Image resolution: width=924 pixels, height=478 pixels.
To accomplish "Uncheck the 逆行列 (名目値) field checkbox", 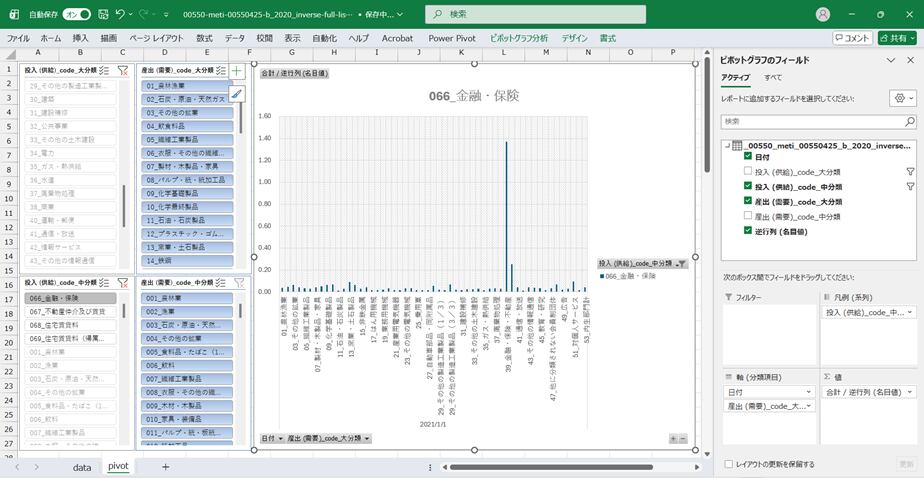I will pyautogui.click(x=748, y=230).
